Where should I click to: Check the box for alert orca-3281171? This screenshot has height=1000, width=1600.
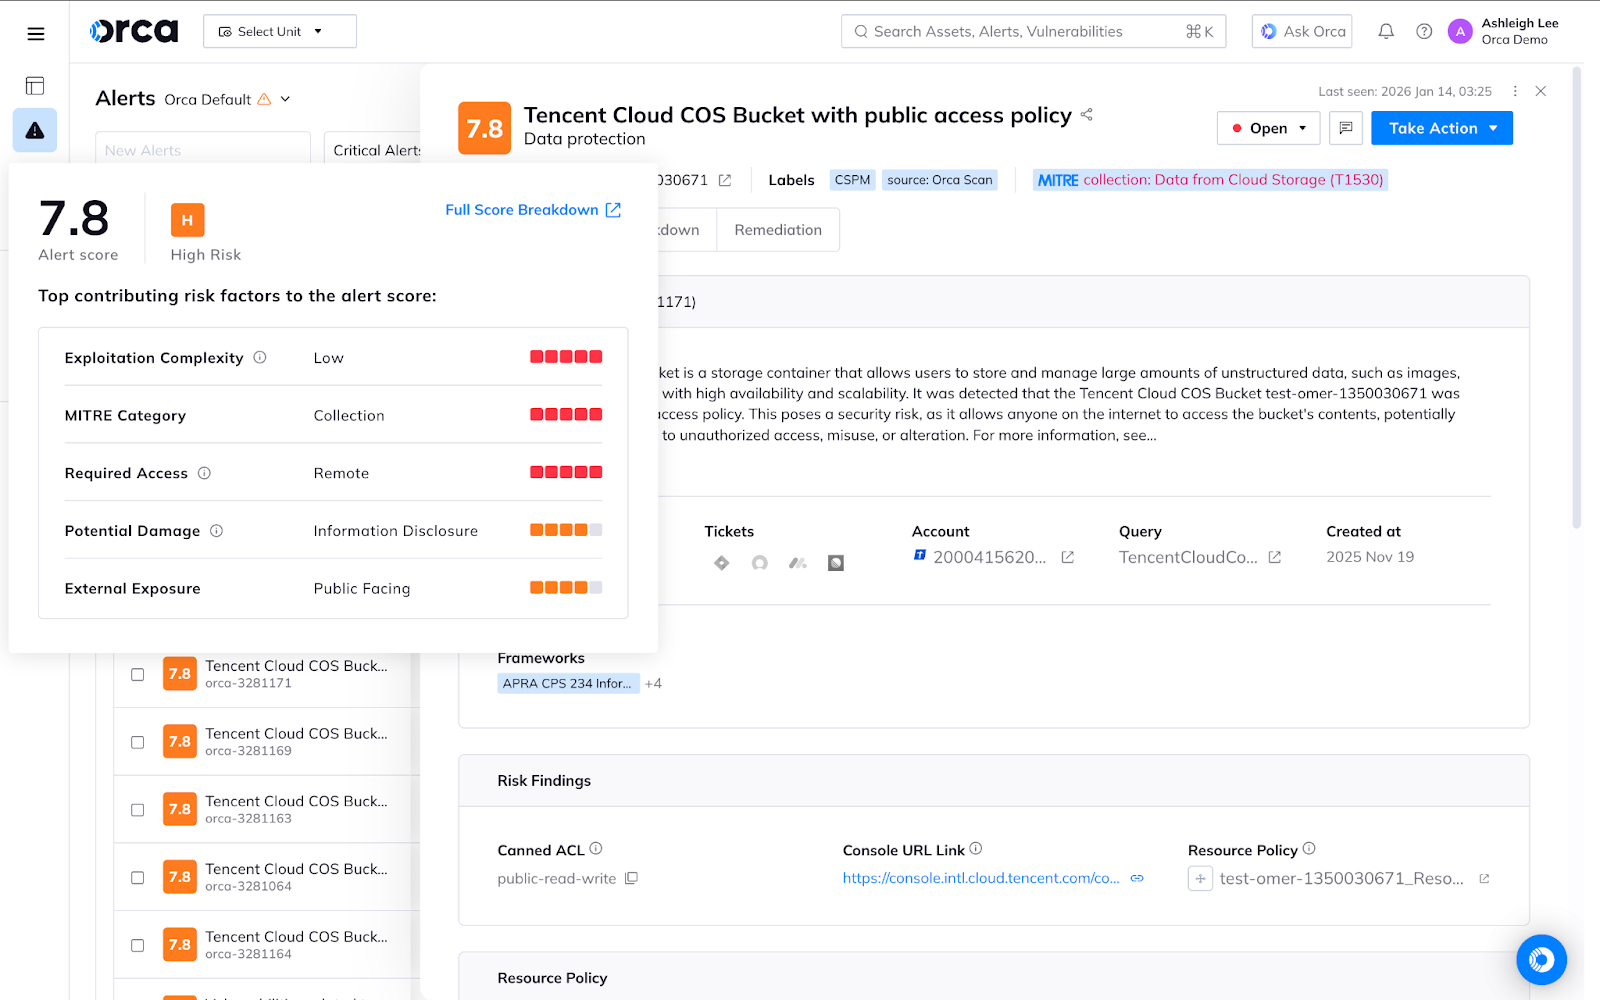click(138, 675)
